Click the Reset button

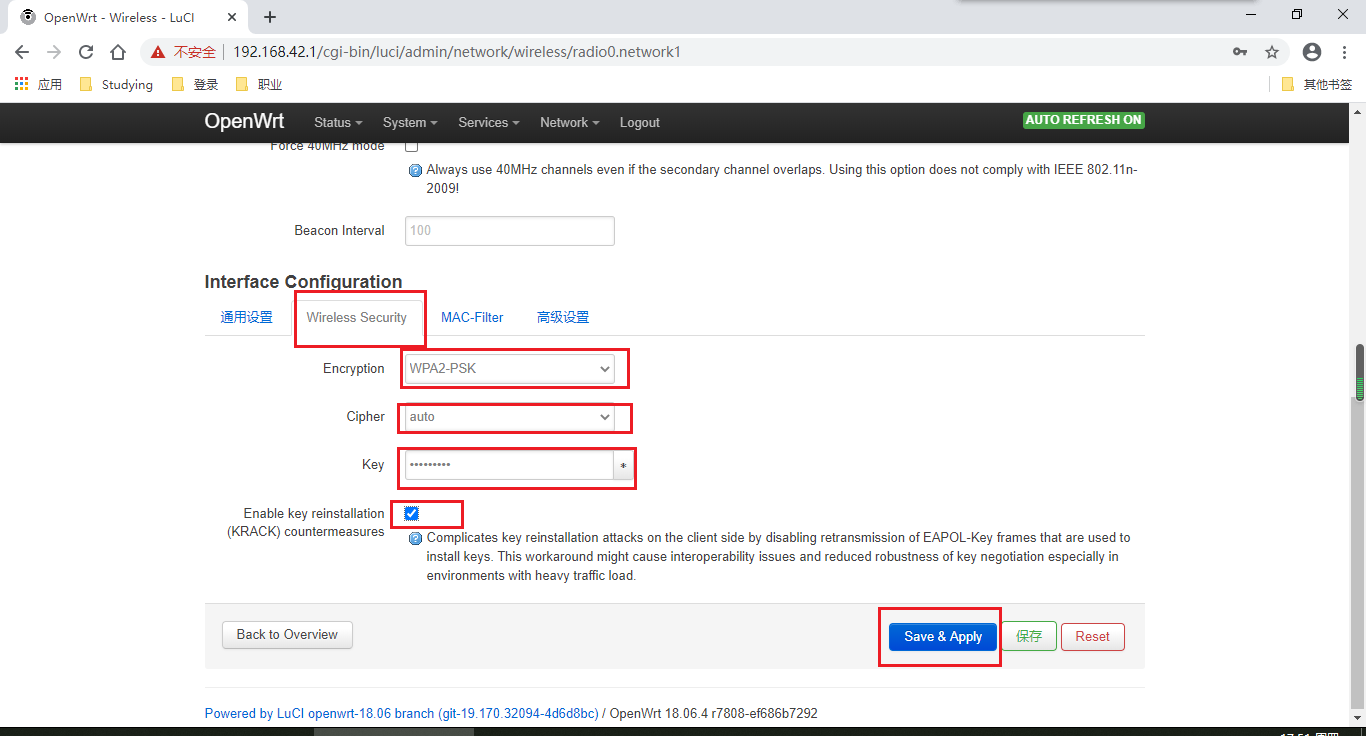point(1093,637)
